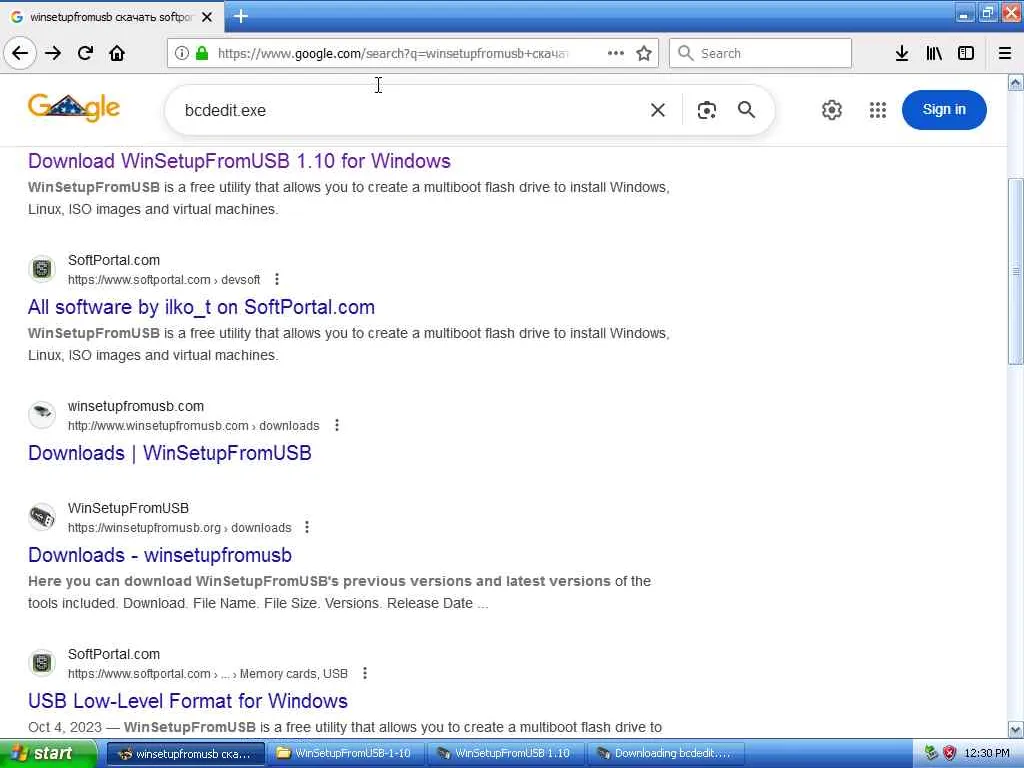Click https://winsetupfromusb.org › downloads URL
This screenshot has height=768, width=1024.
point(180,527)
